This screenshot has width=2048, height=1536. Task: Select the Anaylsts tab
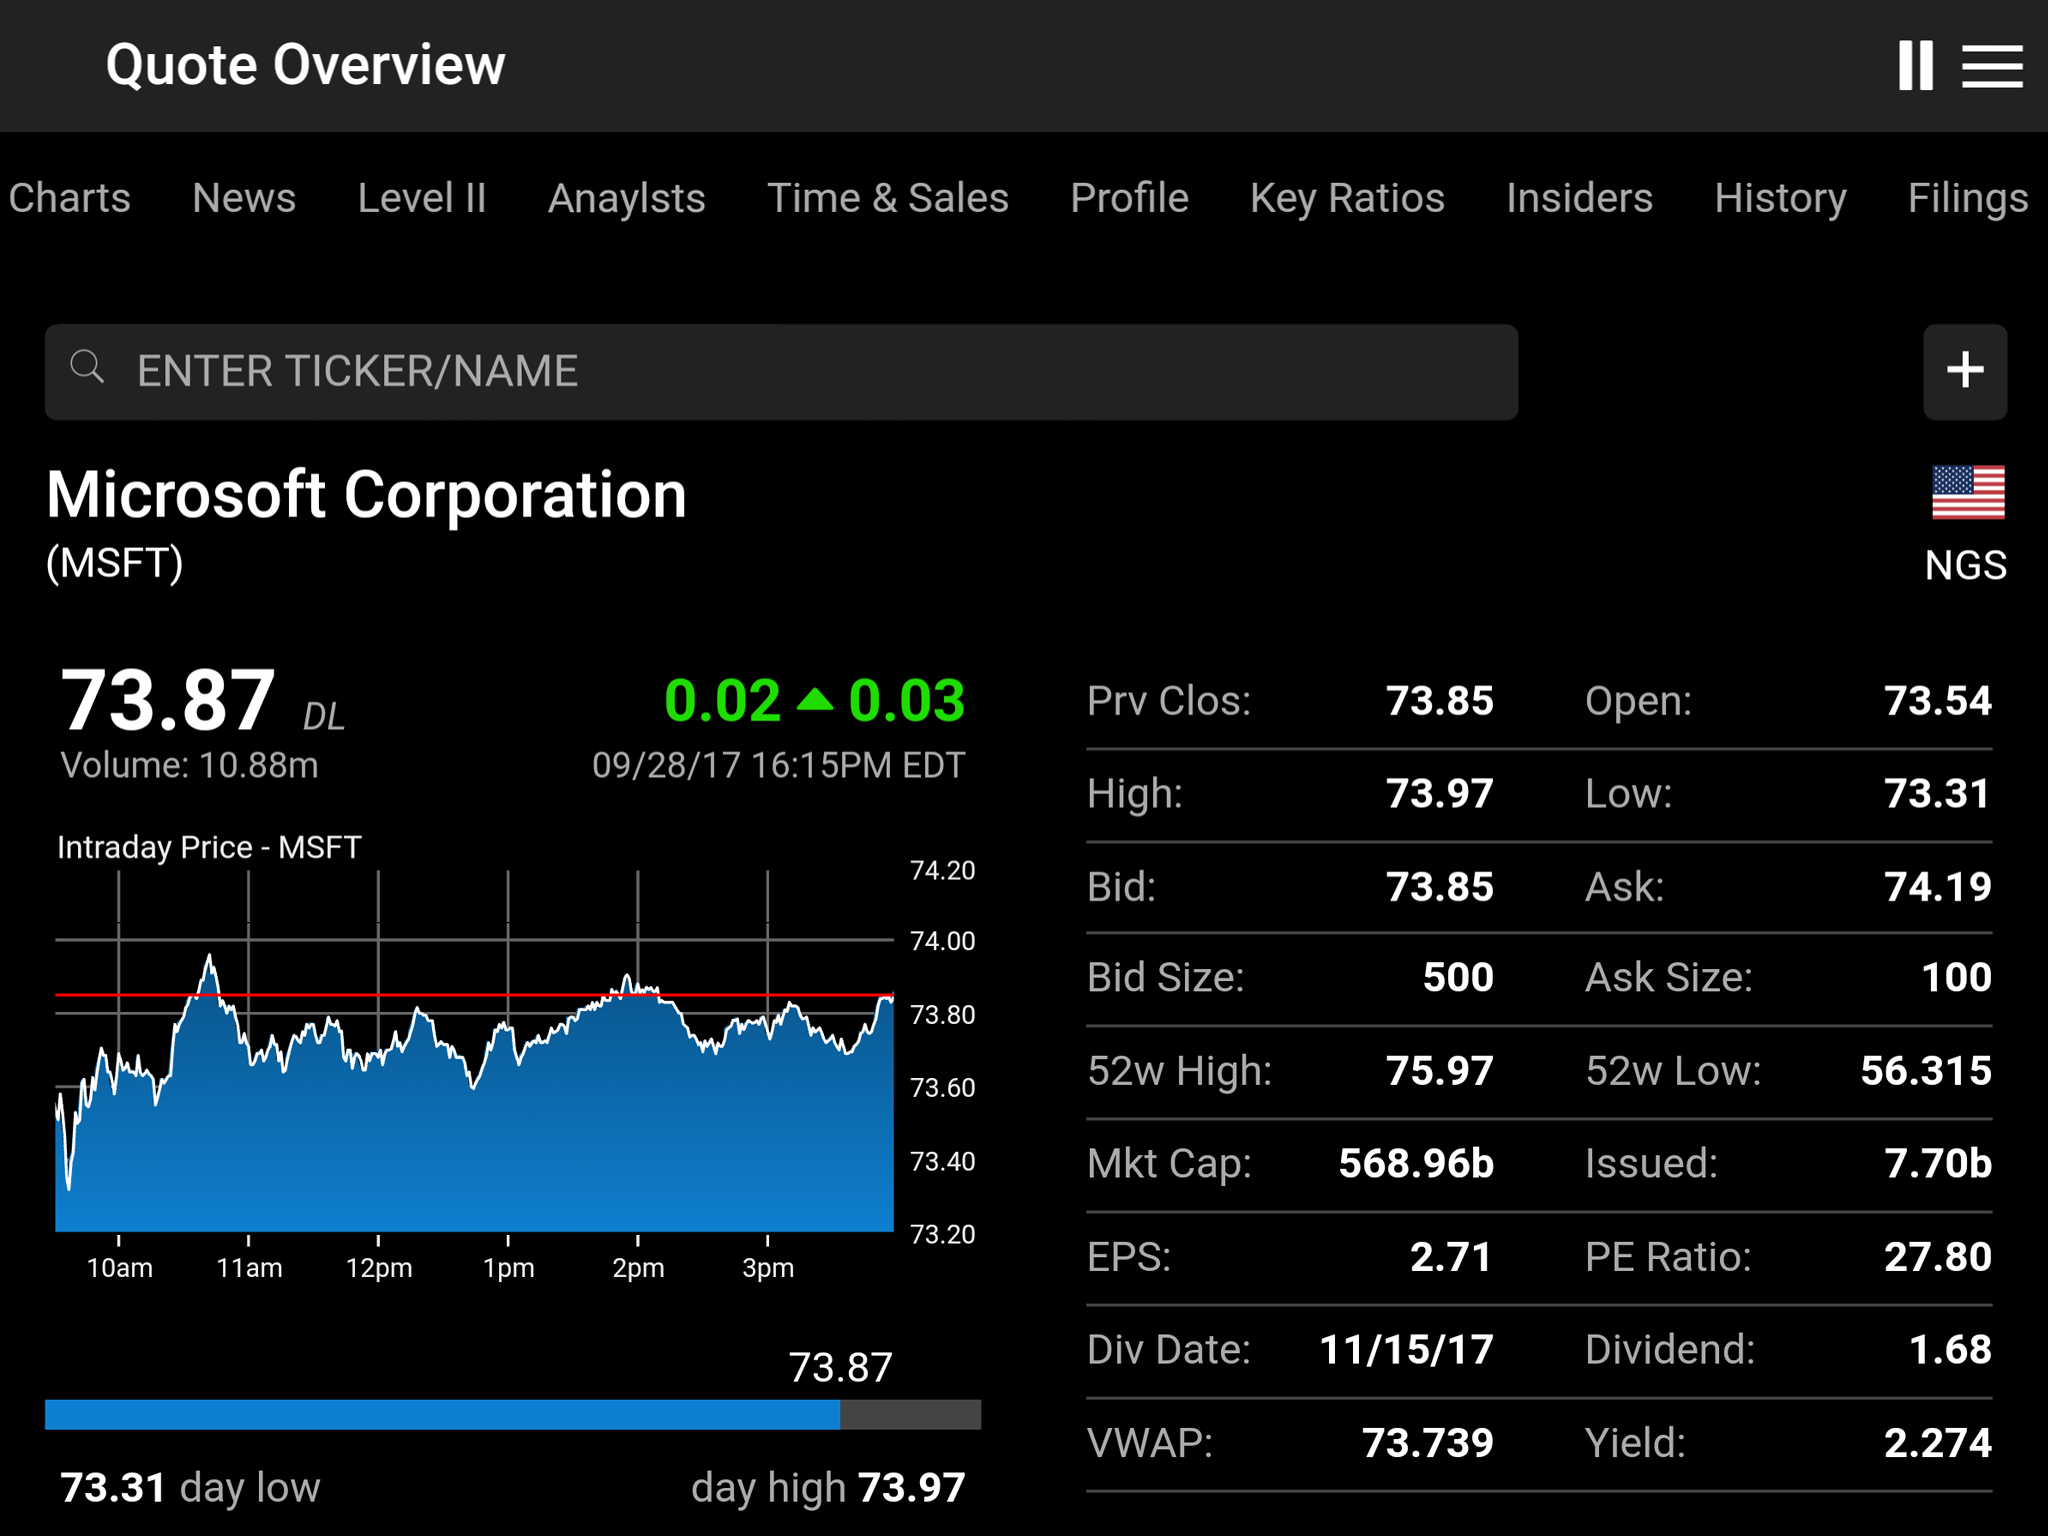(x=626, y=198)
